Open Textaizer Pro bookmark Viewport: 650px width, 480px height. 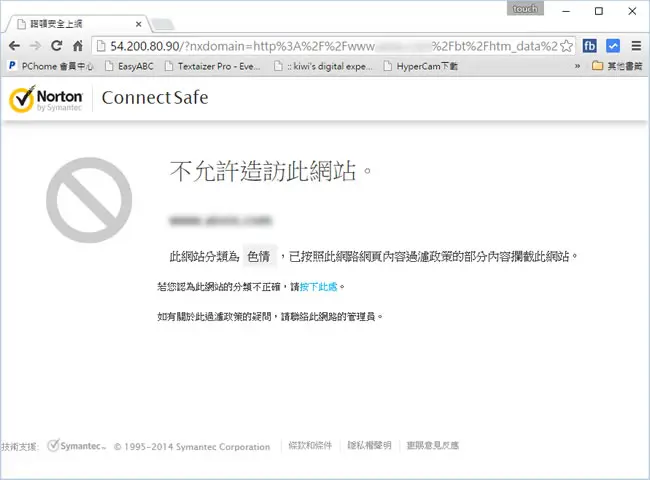[x=212, y=66]
